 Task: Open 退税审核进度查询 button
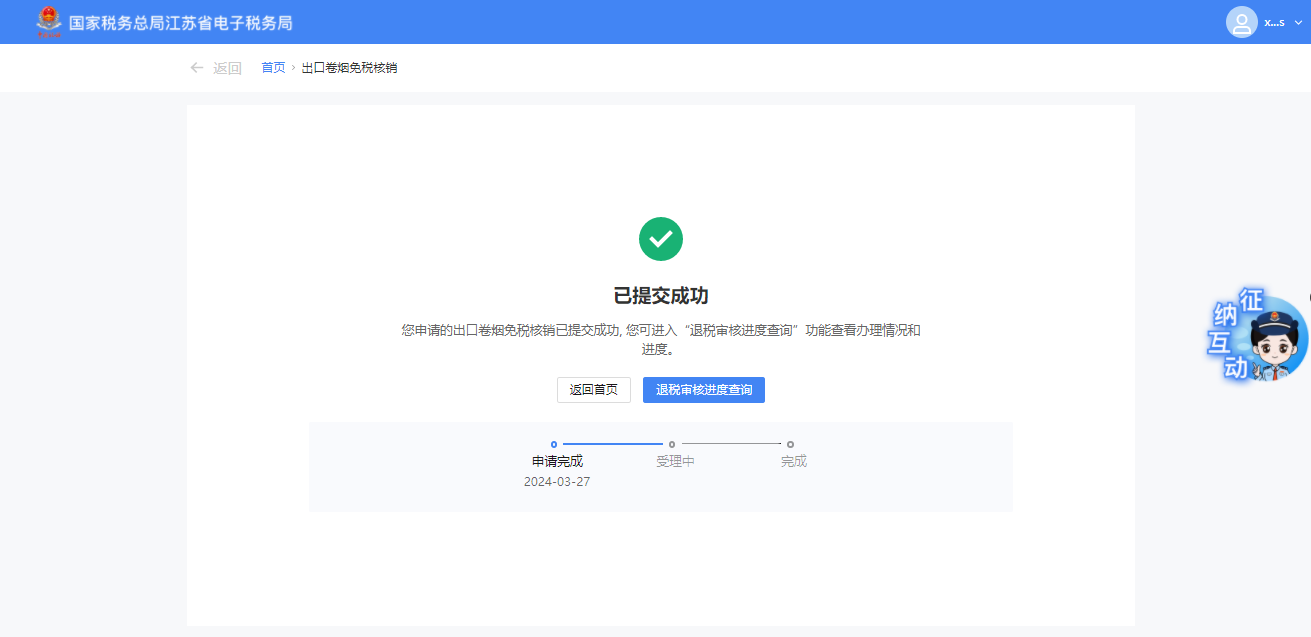coord(703,390)
